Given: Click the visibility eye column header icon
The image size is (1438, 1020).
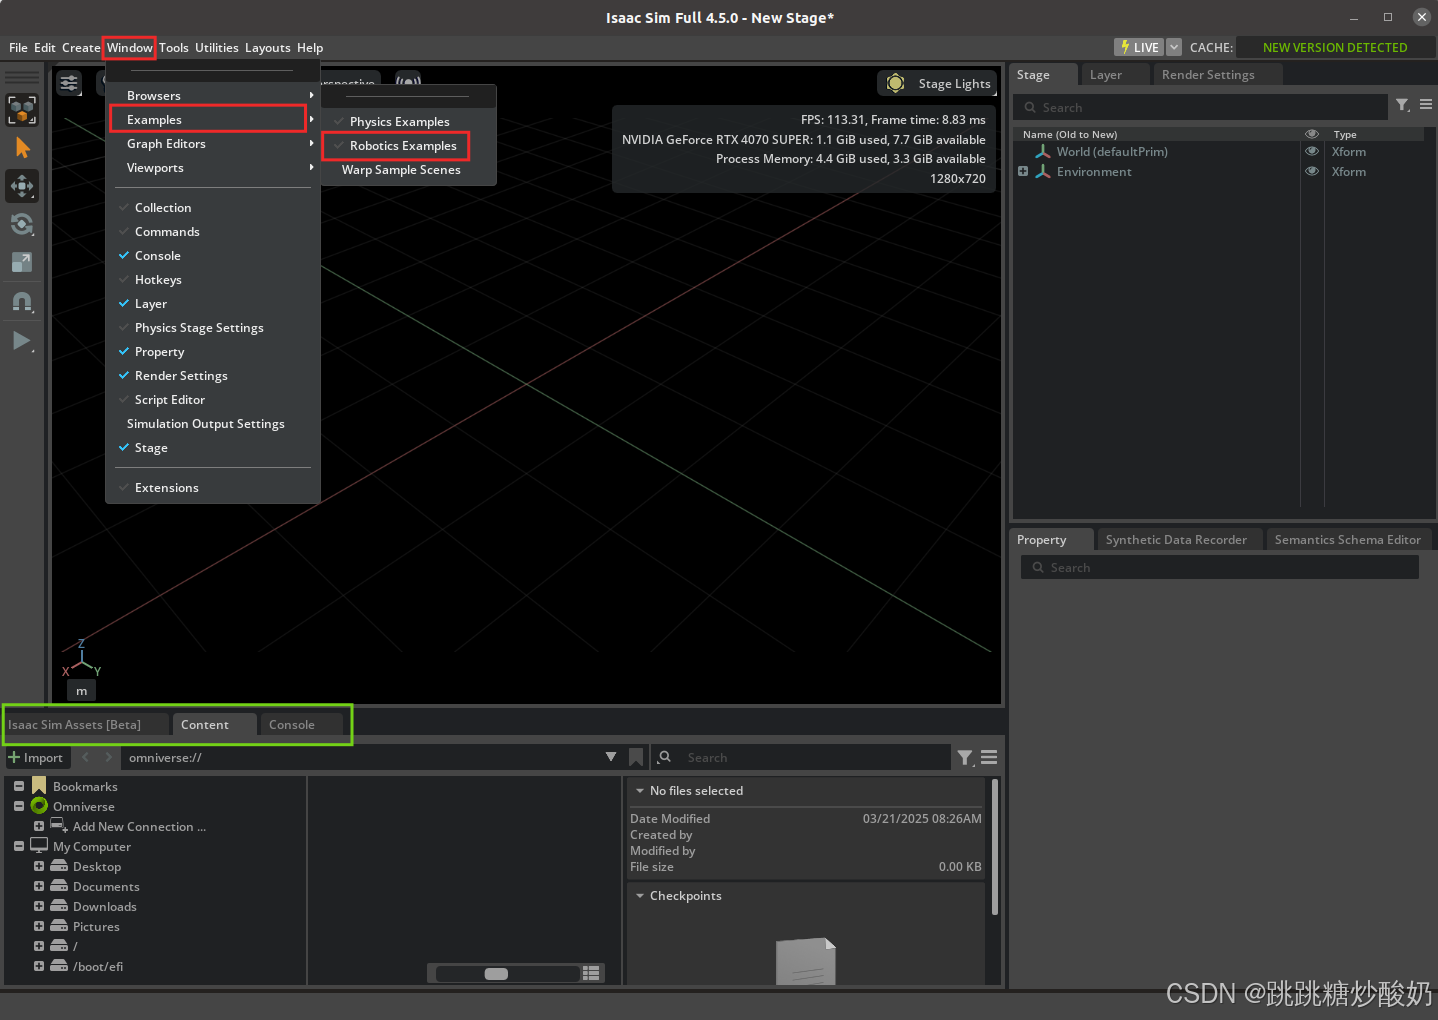Looking at the screenshot, I should click(x=1312, y=134).
